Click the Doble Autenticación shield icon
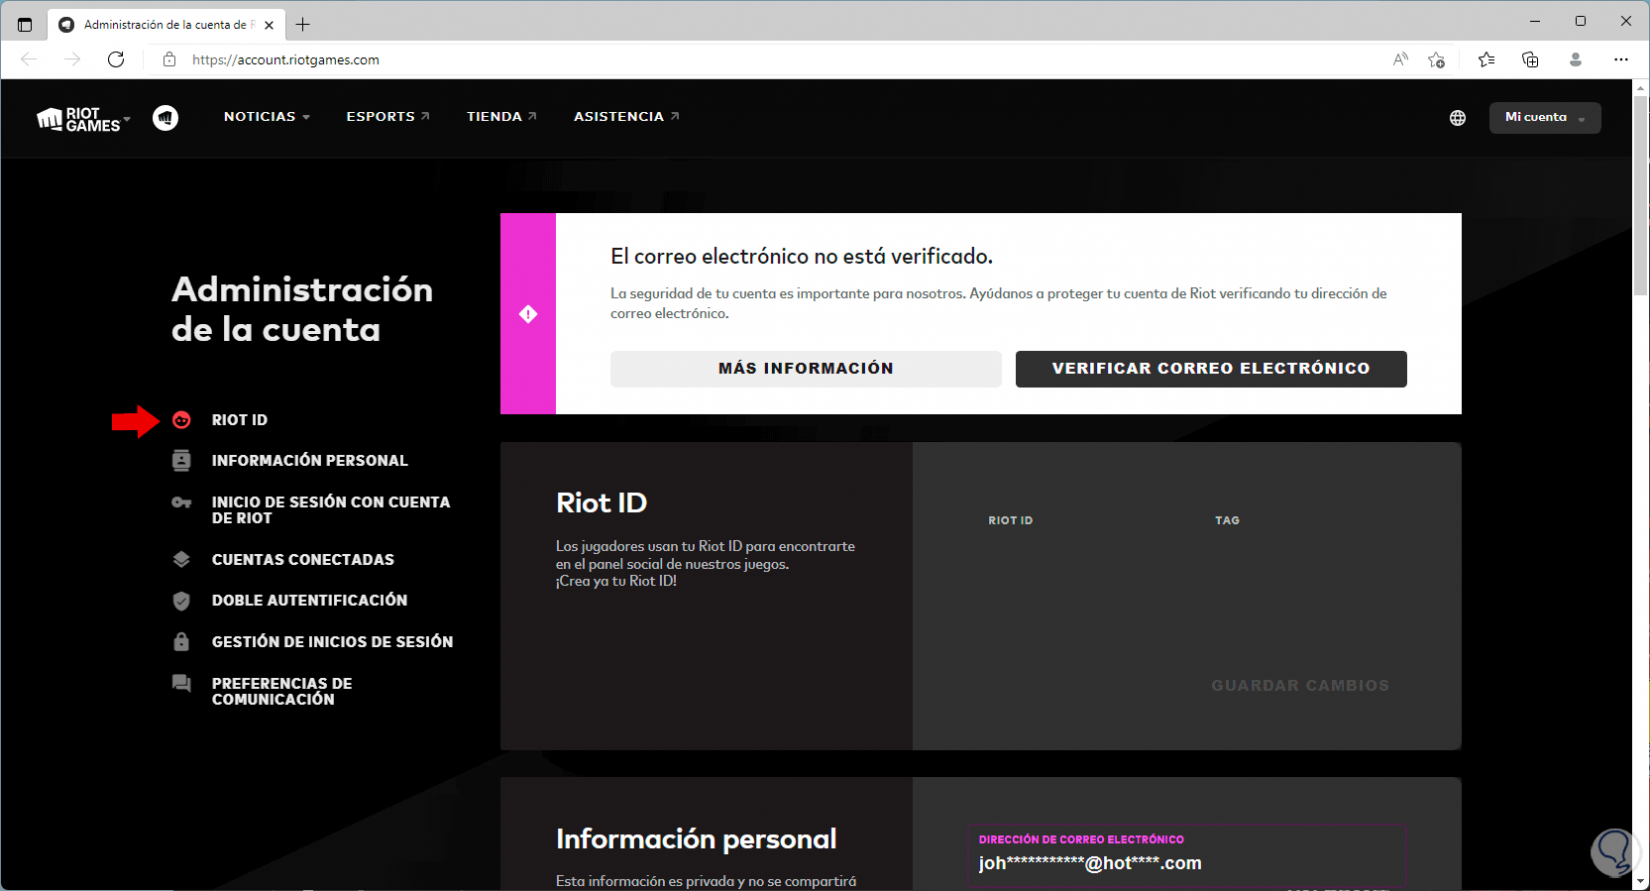The image size is (1650, 891). (181, 600)
